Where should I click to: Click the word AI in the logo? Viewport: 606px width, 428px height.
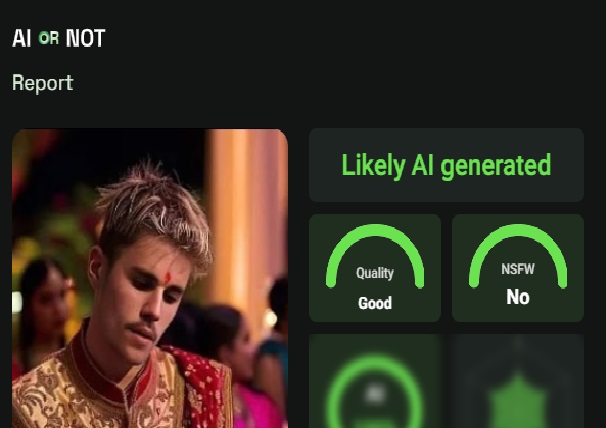point(21,38)
